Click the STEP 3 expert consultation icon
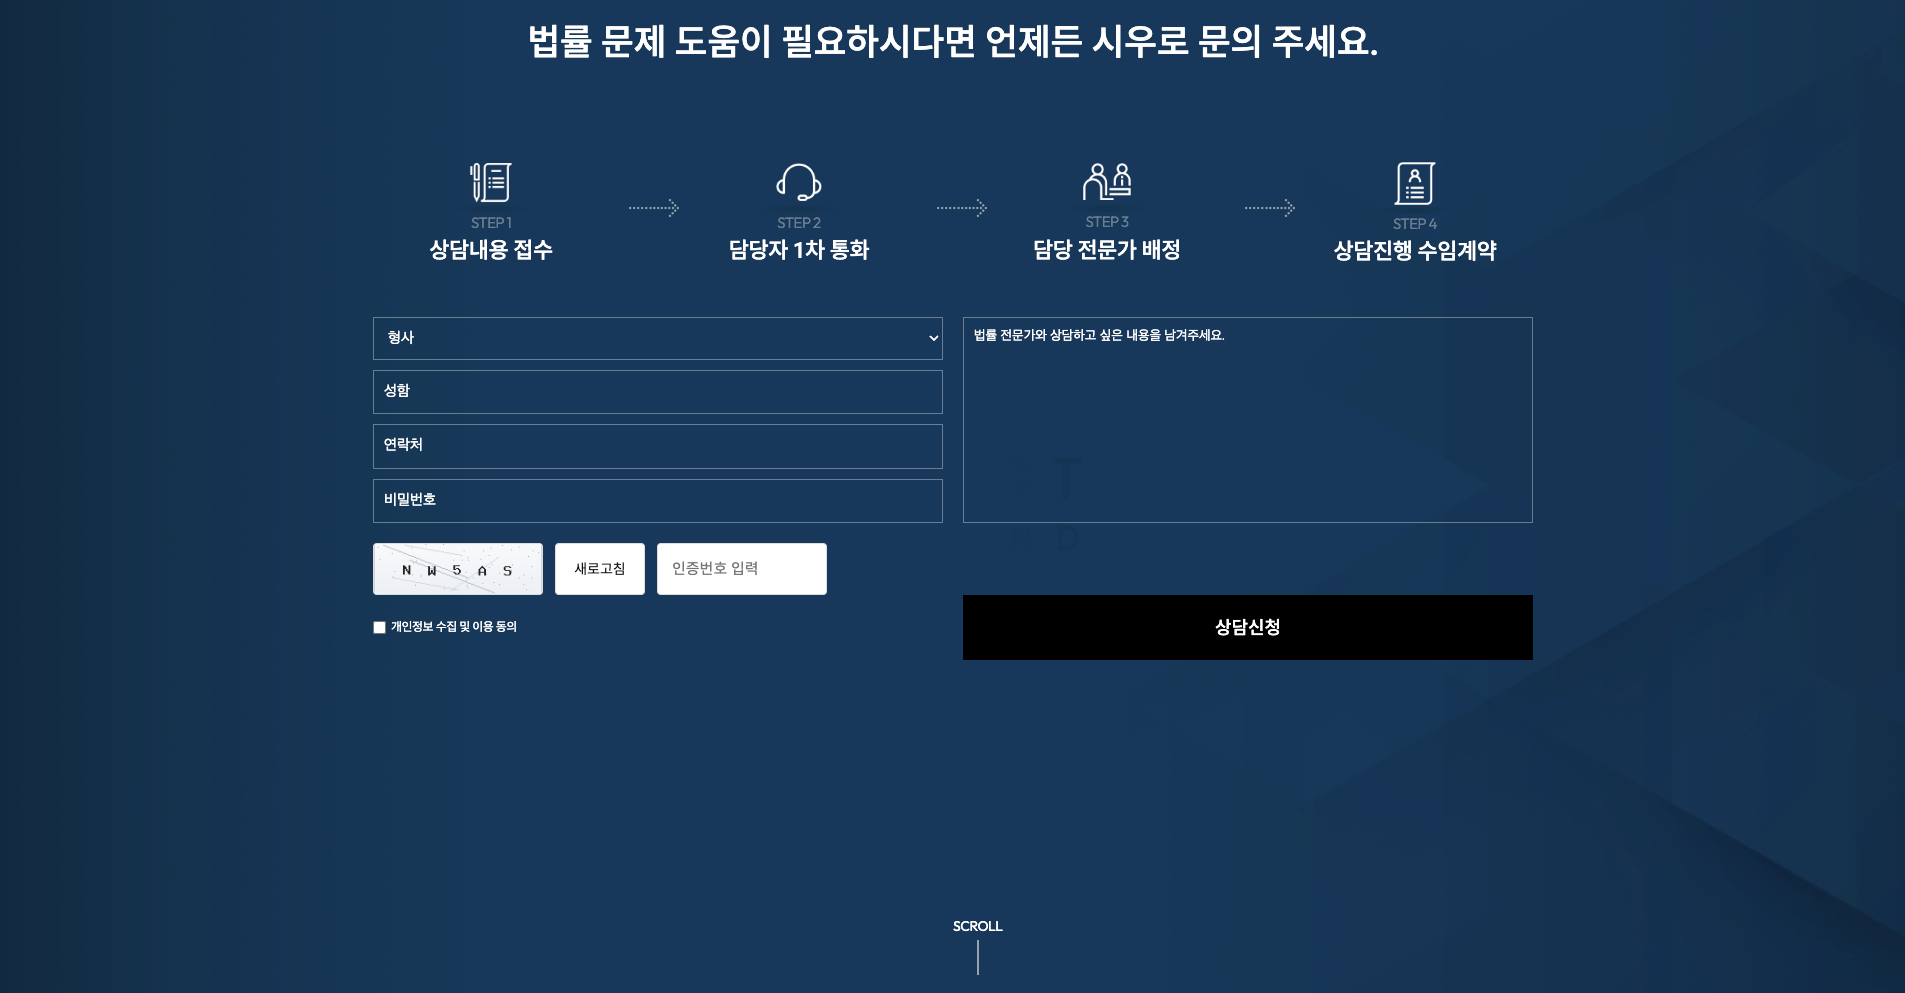Viewport: 1905px width, 993px height. click(1107, 181)
